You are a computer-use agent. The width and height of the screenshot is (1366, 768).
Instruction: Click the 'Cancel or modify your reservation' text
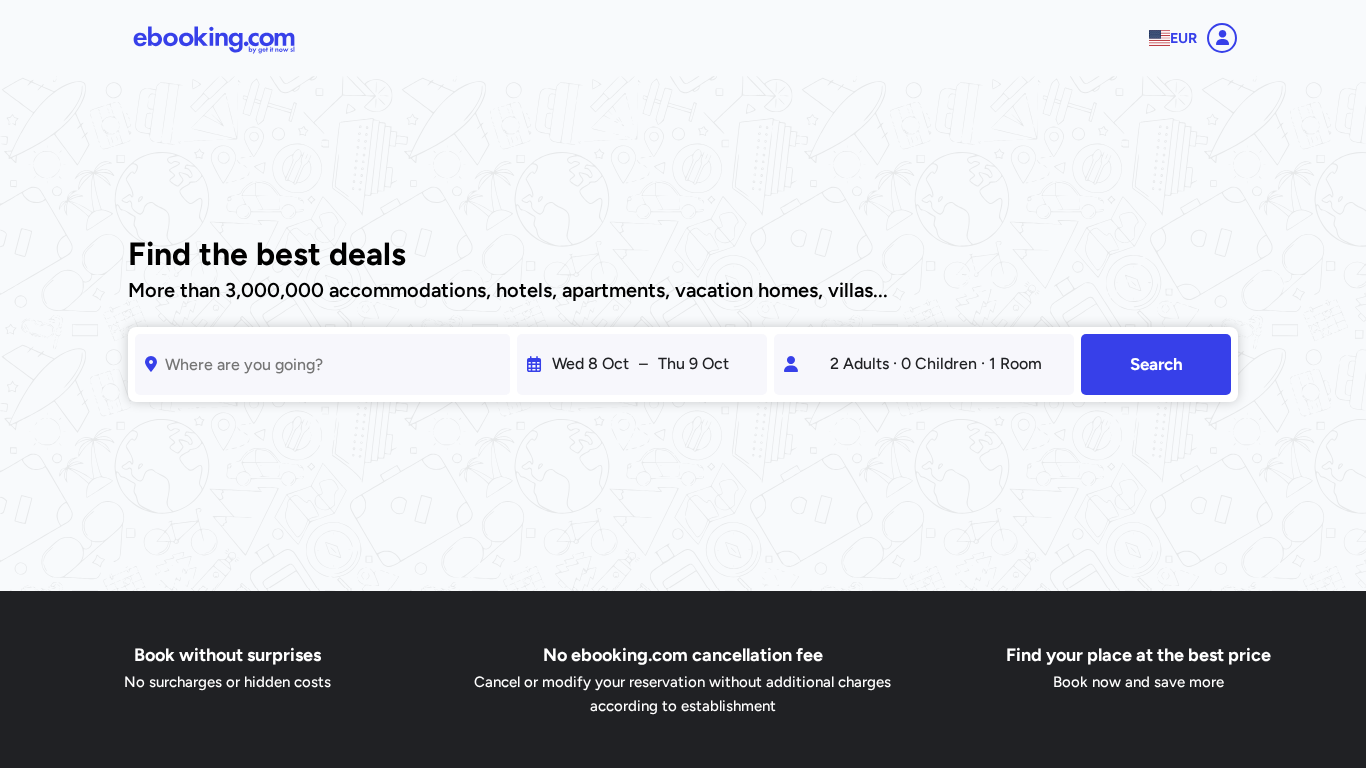click(x=682, y=682)
